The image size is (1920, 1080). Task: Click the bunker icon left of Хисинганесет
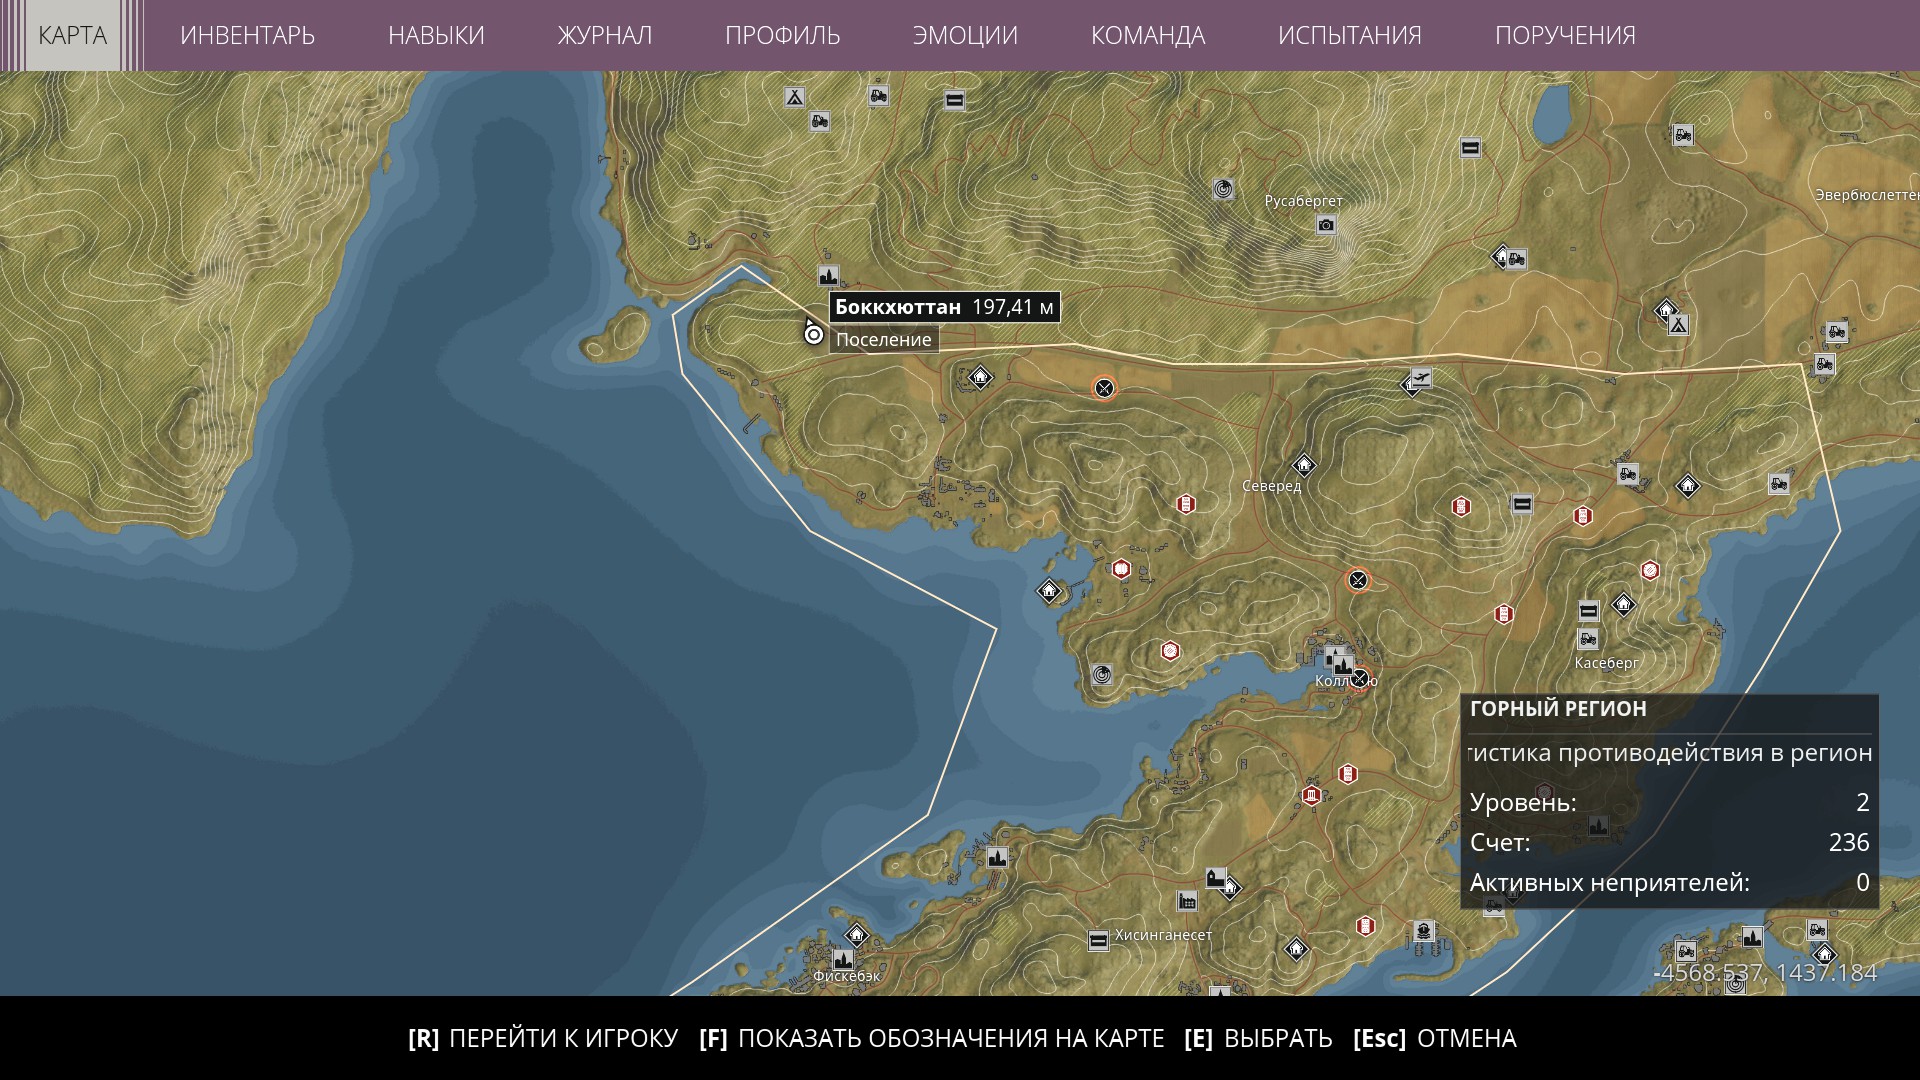1098,940
